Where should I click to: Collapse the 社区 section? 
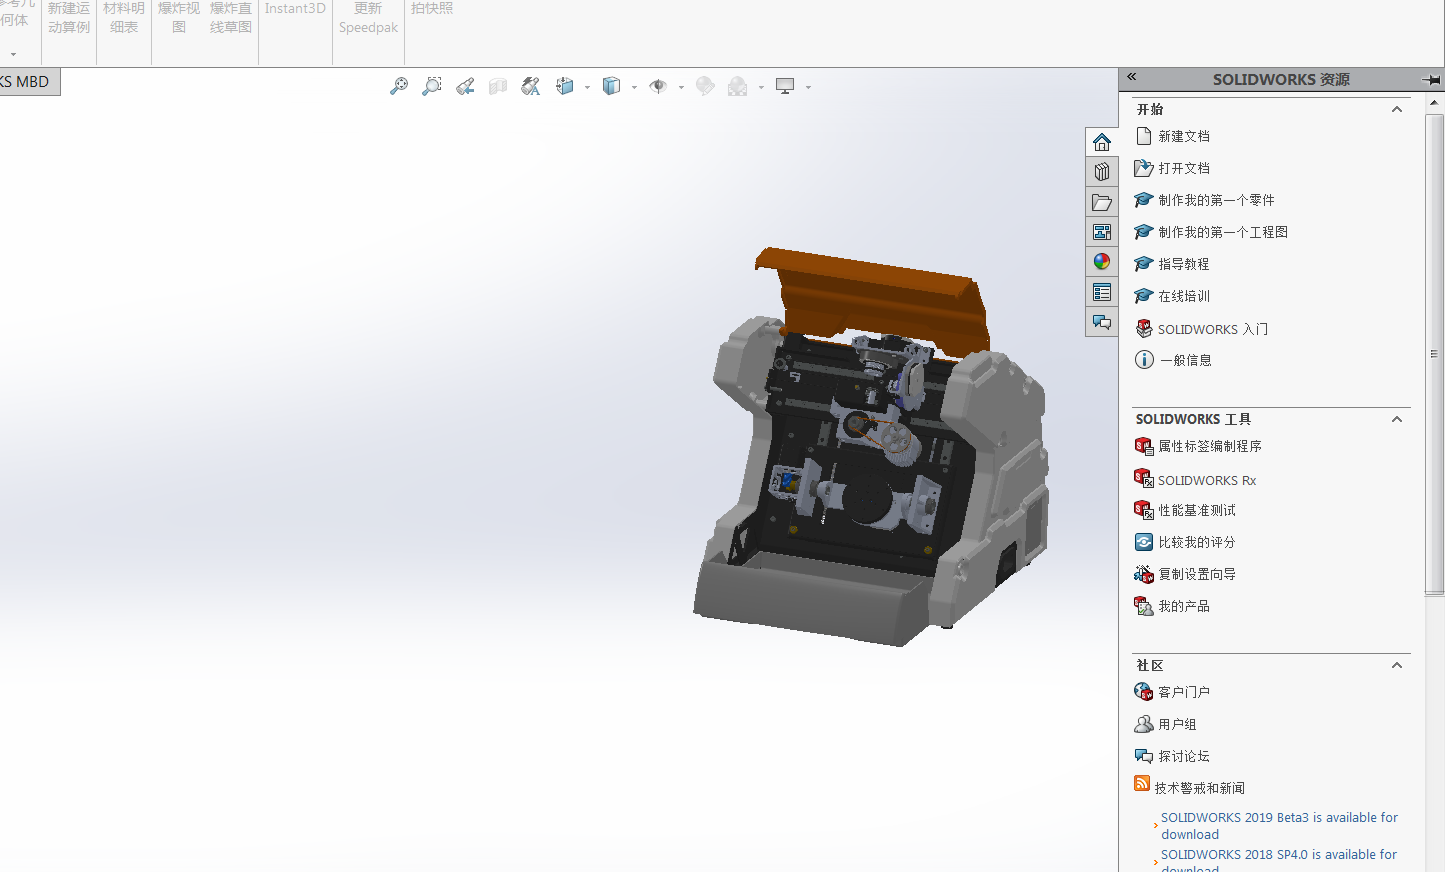1397,665
